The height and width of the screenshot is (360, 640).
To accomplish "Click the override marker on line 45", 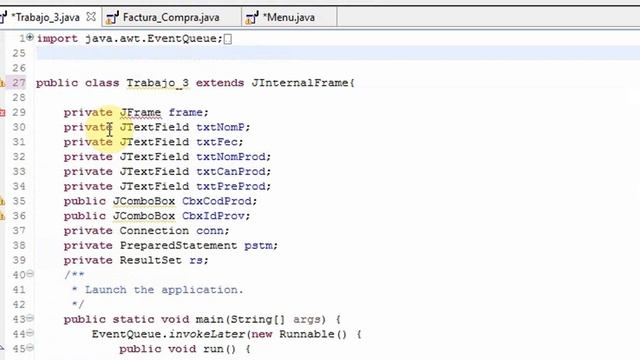I will 2,348.
